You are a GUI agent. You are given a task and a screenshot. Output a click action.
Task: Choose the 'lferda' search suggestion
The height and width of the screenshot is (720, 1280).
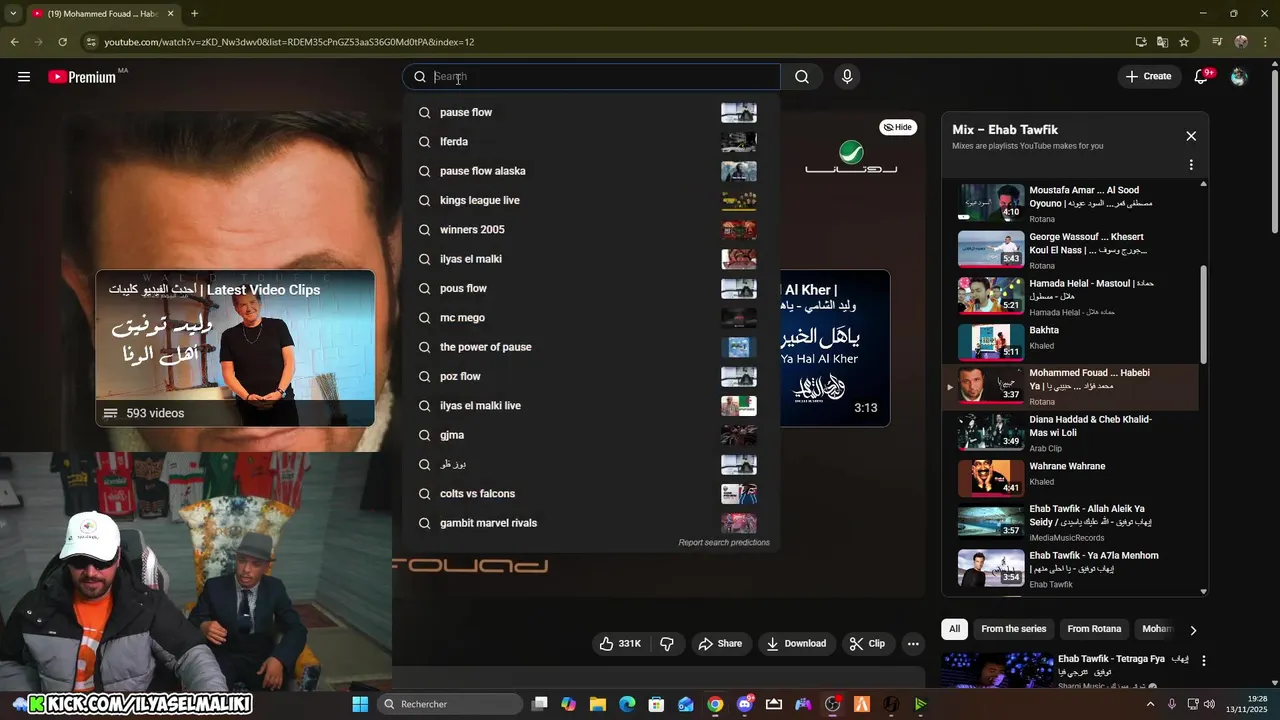pyautogui.click(x=590, y=142)
